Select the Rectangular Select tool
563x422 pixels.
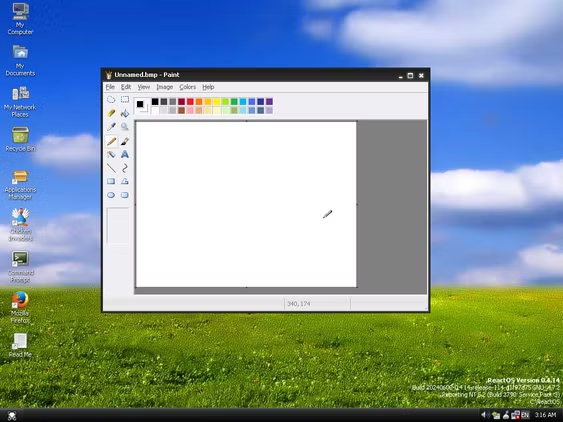125,100
